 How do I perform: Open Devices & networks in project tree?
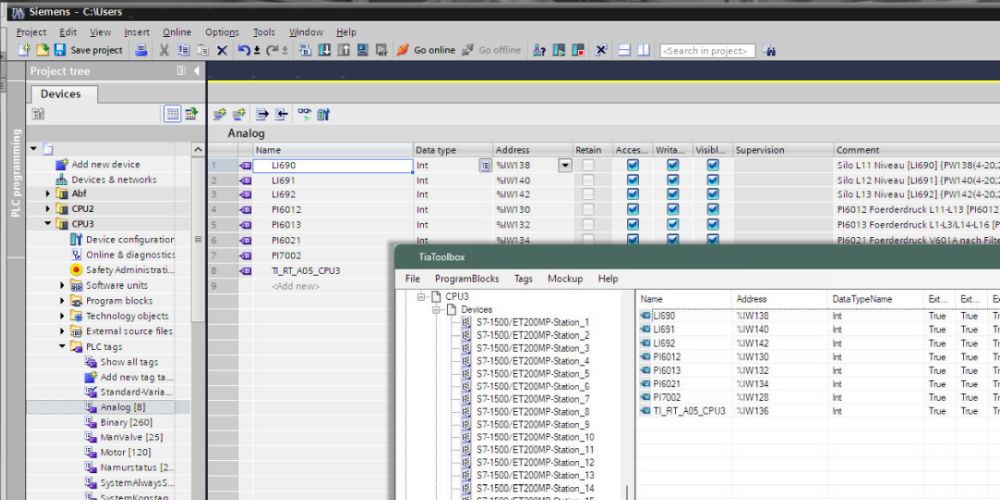(x=114, y=179)
